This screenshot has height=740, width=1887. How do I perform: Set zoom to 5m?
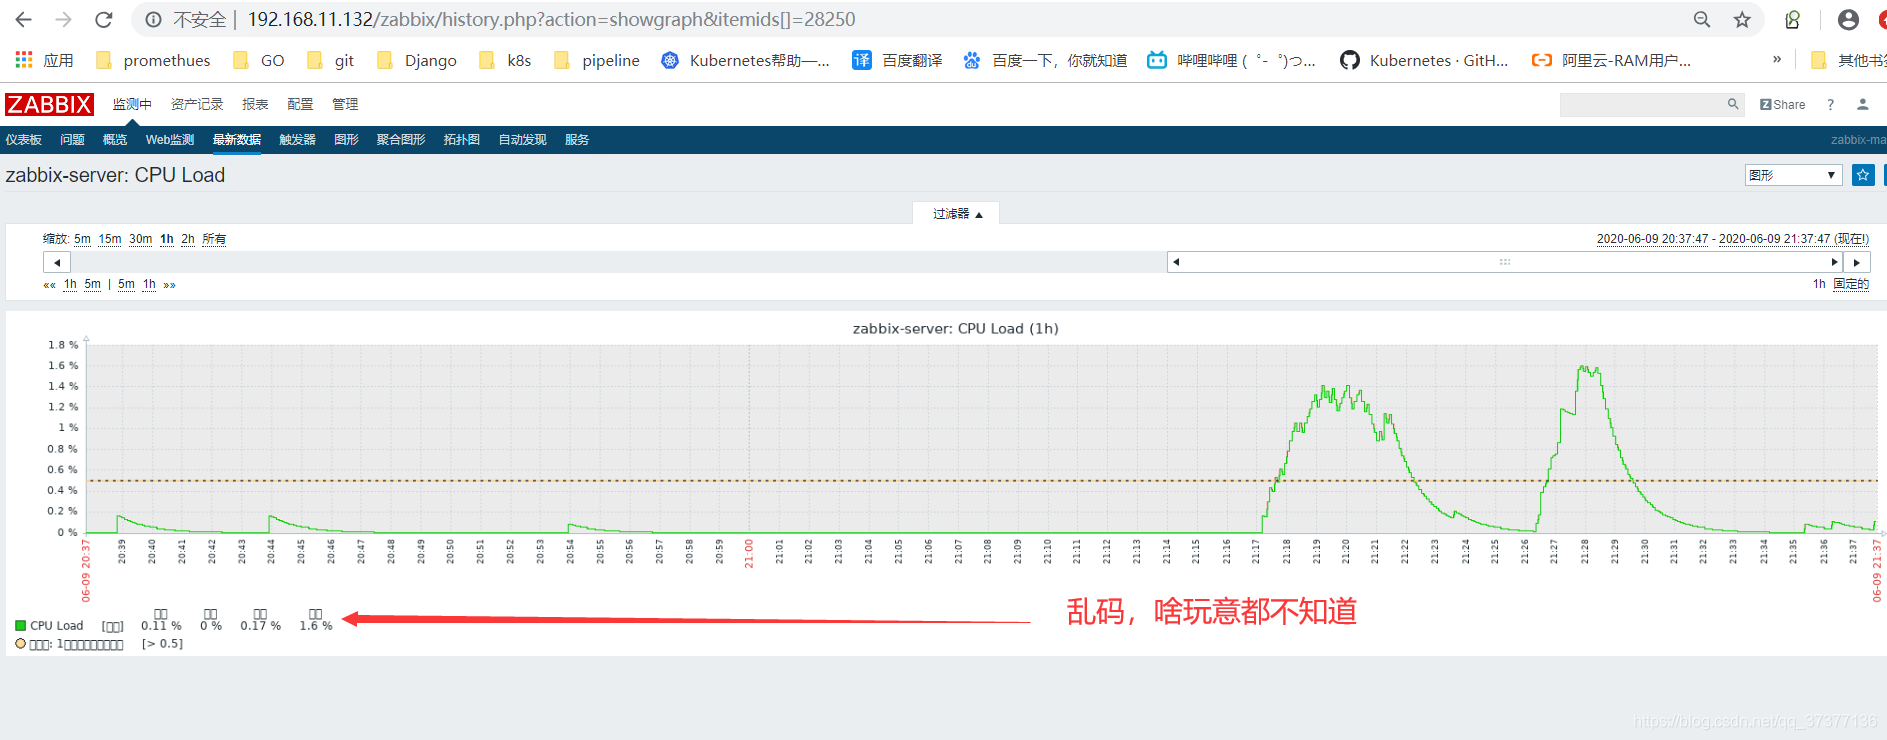82,239
